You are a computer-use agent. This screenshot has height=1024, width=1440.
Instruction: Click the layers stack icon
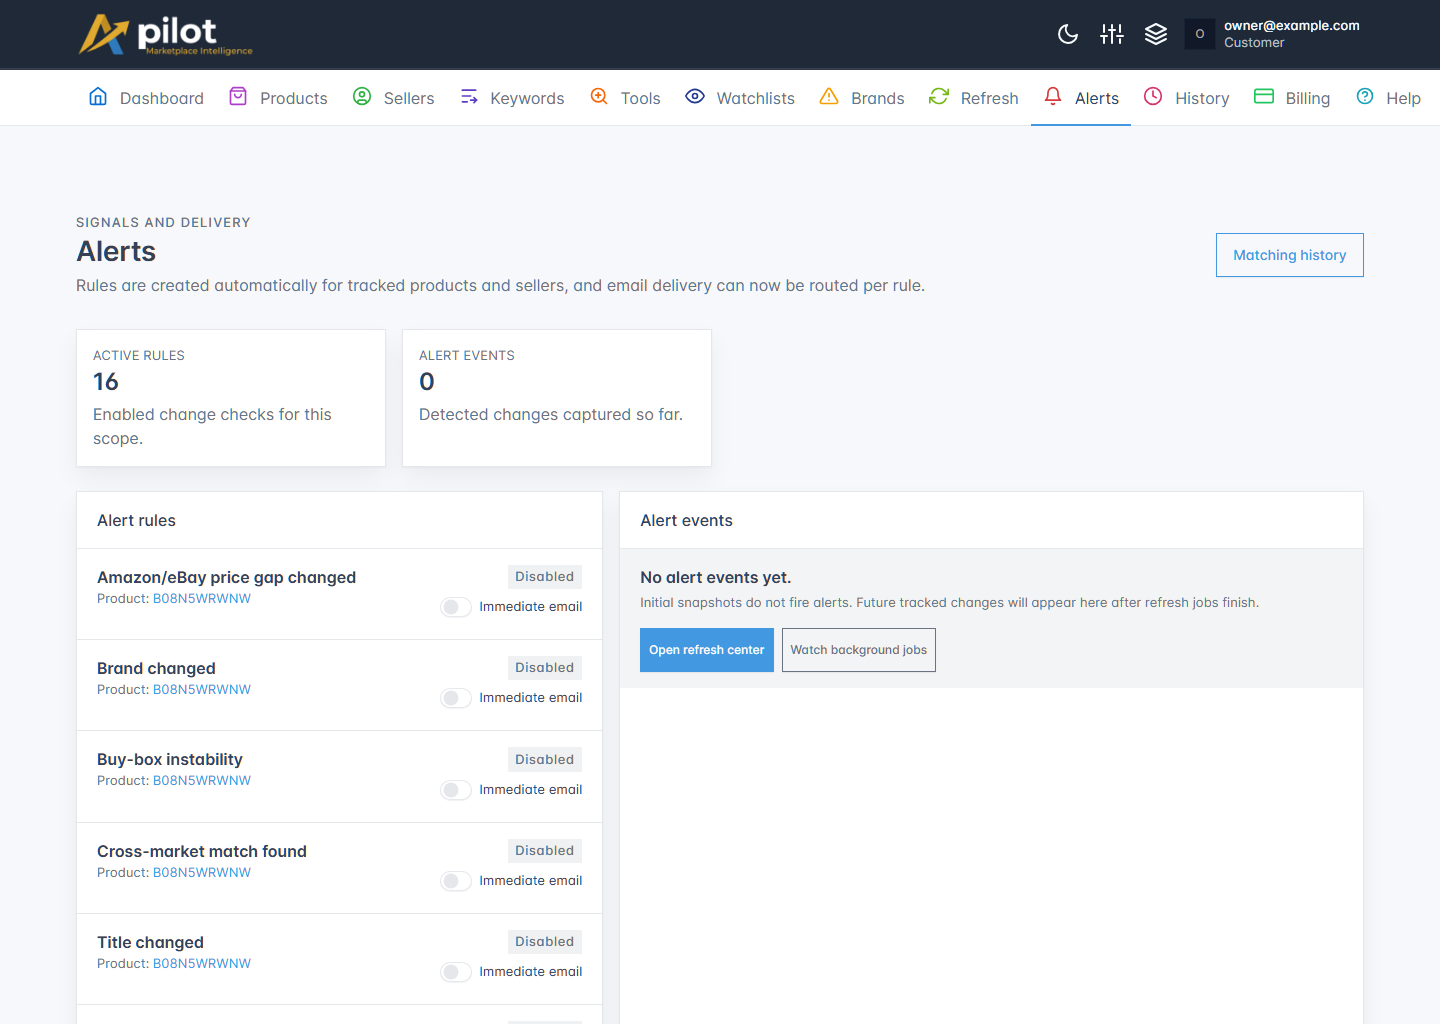tap(1156, 34)
